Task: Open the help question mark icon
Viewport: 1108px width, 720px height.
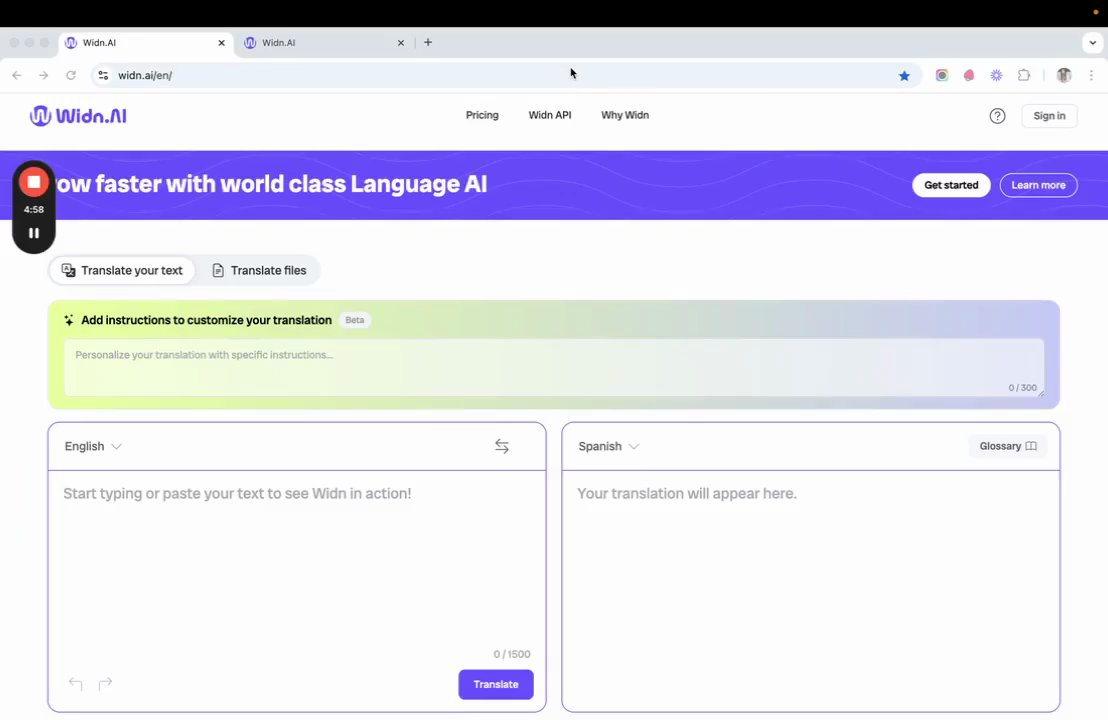Action: coord(997,116)
